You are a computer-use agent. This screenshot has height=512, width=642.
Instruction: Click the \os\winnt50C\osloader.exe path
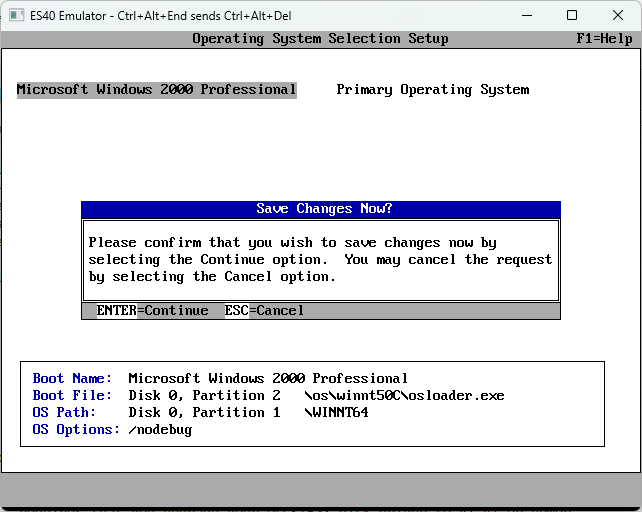[404, 395]
